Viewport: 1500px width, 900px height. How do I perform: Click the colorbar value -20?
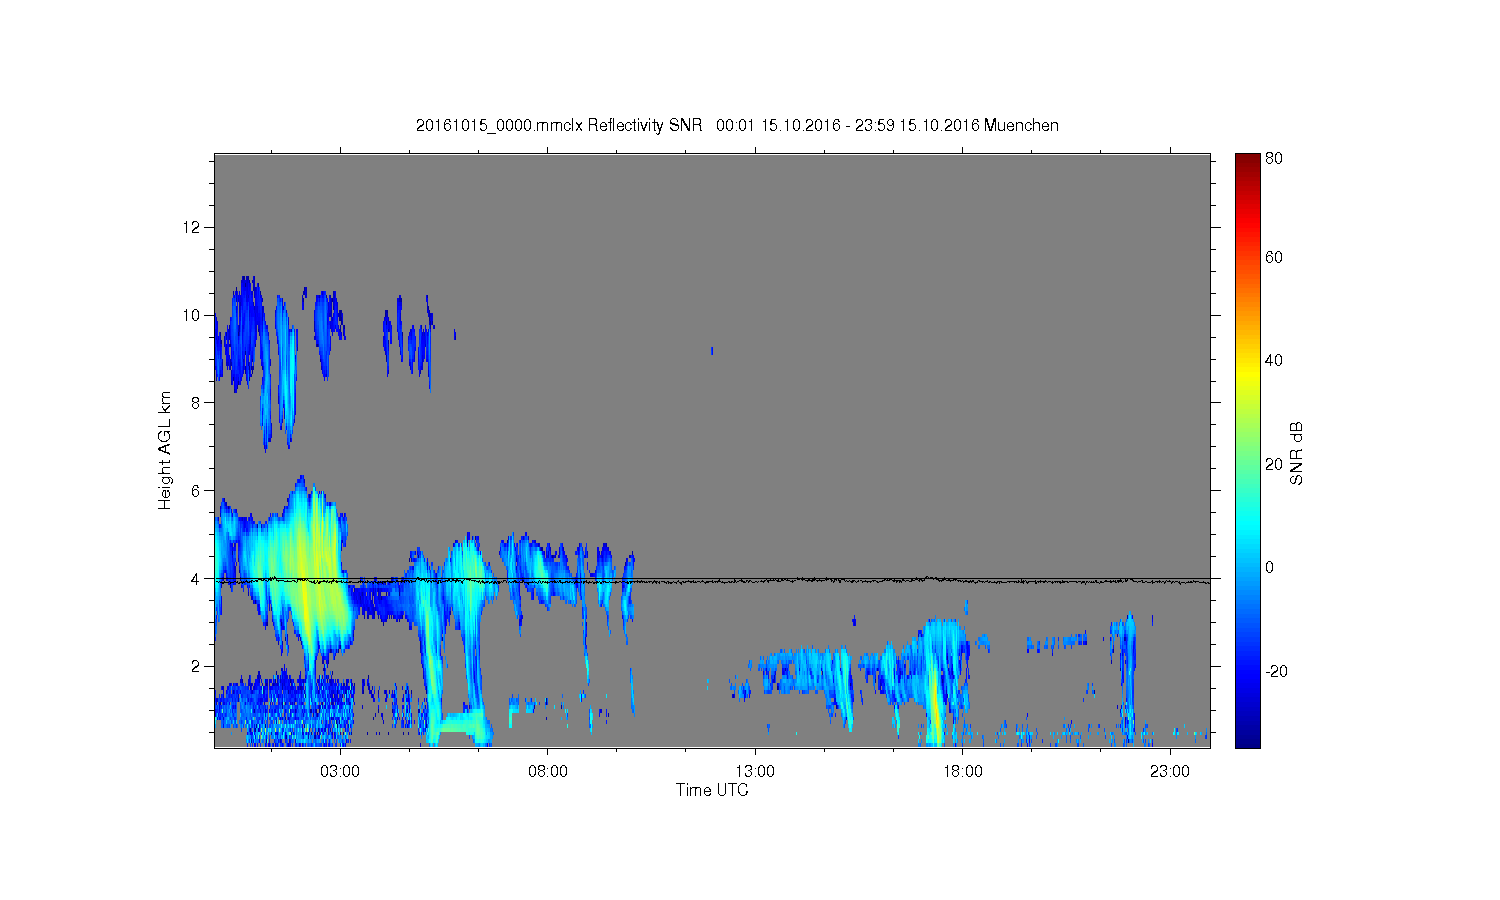click(1276, 671)
